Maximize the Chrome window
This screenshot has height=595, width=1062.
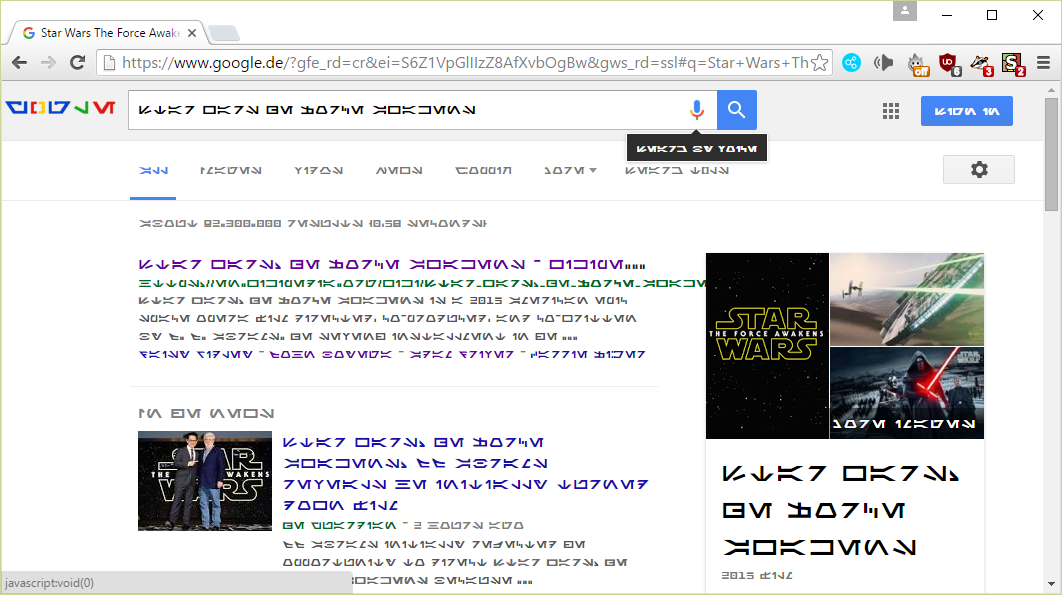coord(992,15)
